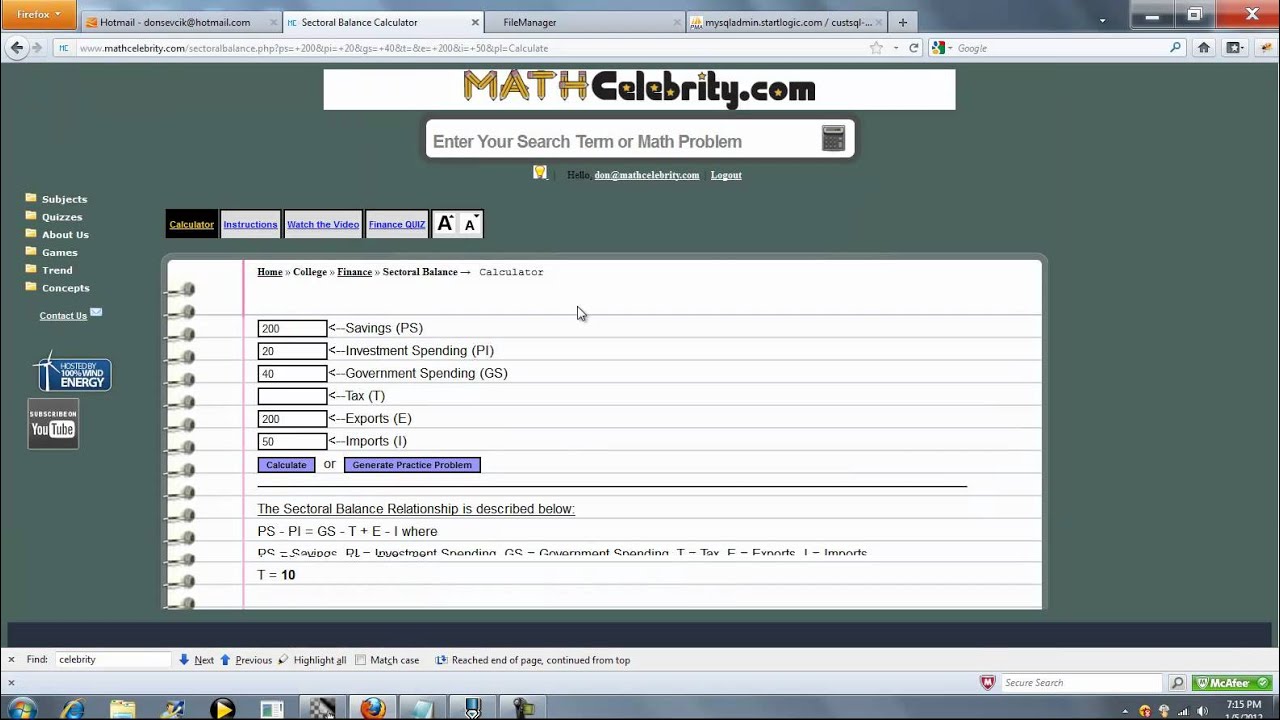This screenshot has width=1280, height=720.
Task: Switch to the mysqladmin.startlogic.com tab
Action: pyautogui.click(x=787, y=22)
